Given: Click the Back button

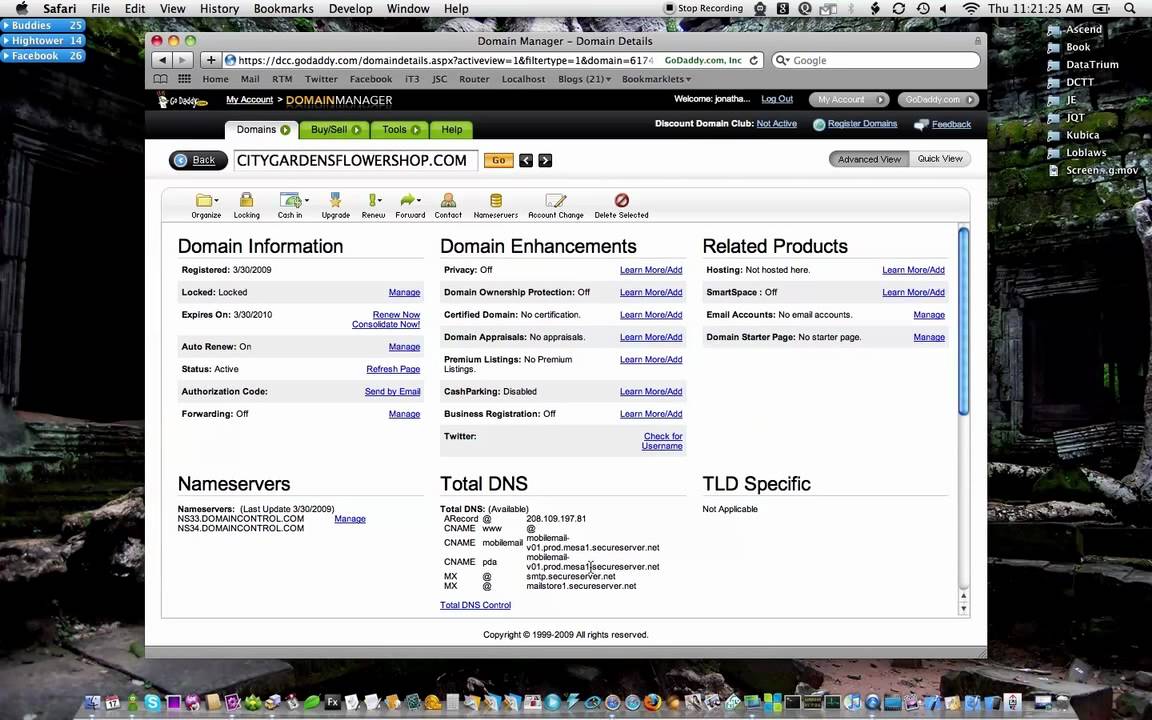Looking at the screenshot, I should click(x=198, y=160).
